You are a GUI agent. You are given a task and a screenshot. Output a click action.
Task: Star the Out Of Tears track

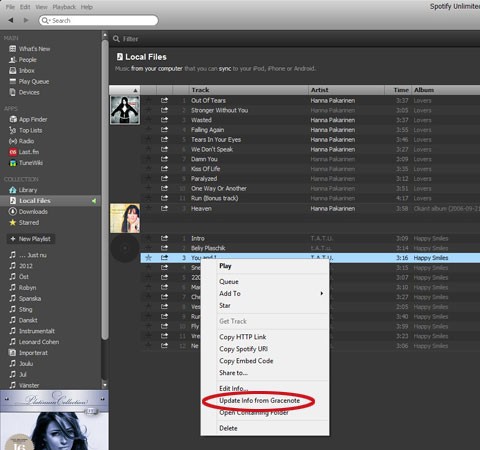(149, 100)
